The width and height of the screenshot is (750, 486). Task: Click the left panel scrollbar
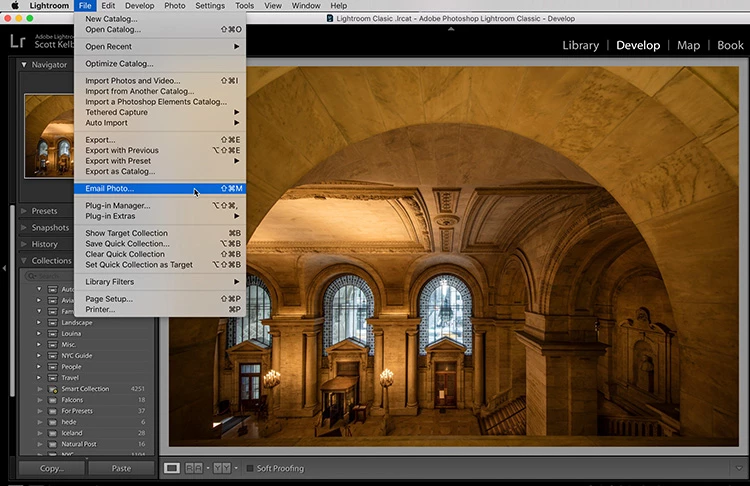(11, 300)
